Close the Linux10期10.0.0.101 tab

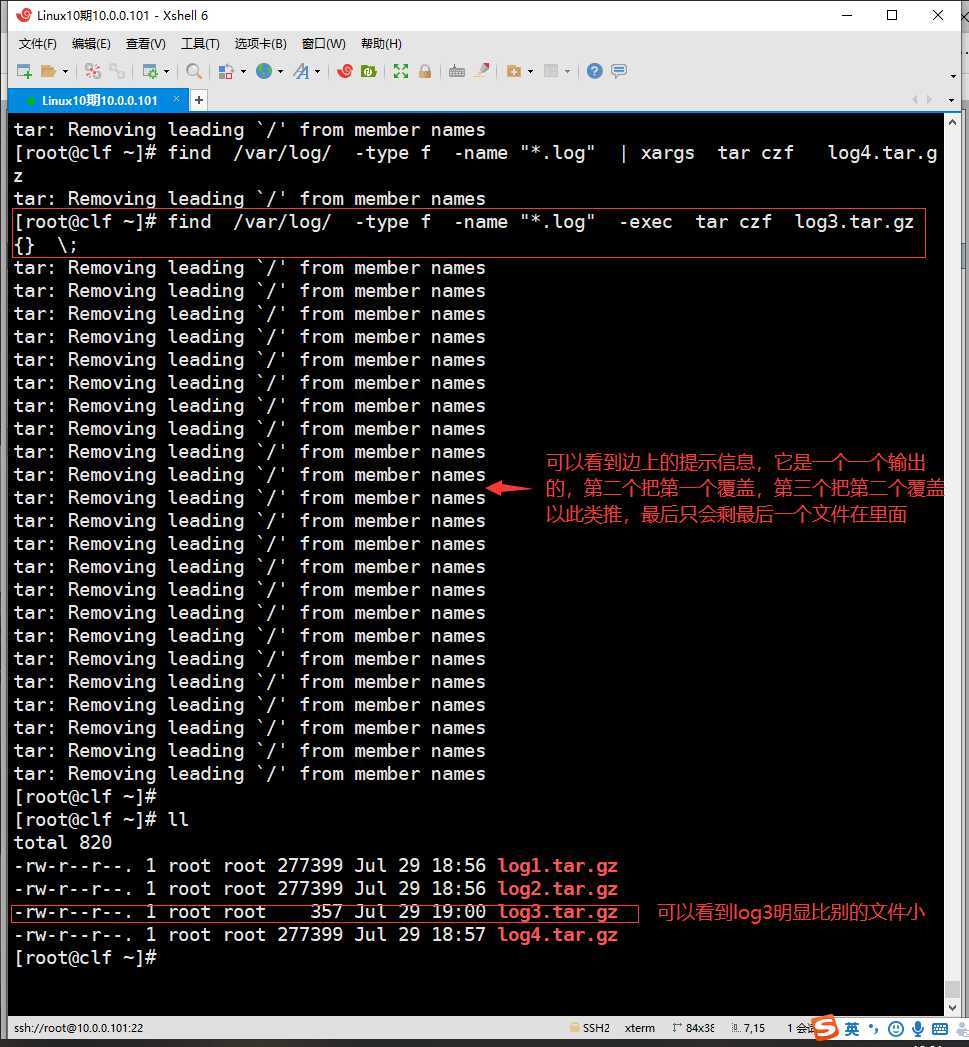click(176, 99)
